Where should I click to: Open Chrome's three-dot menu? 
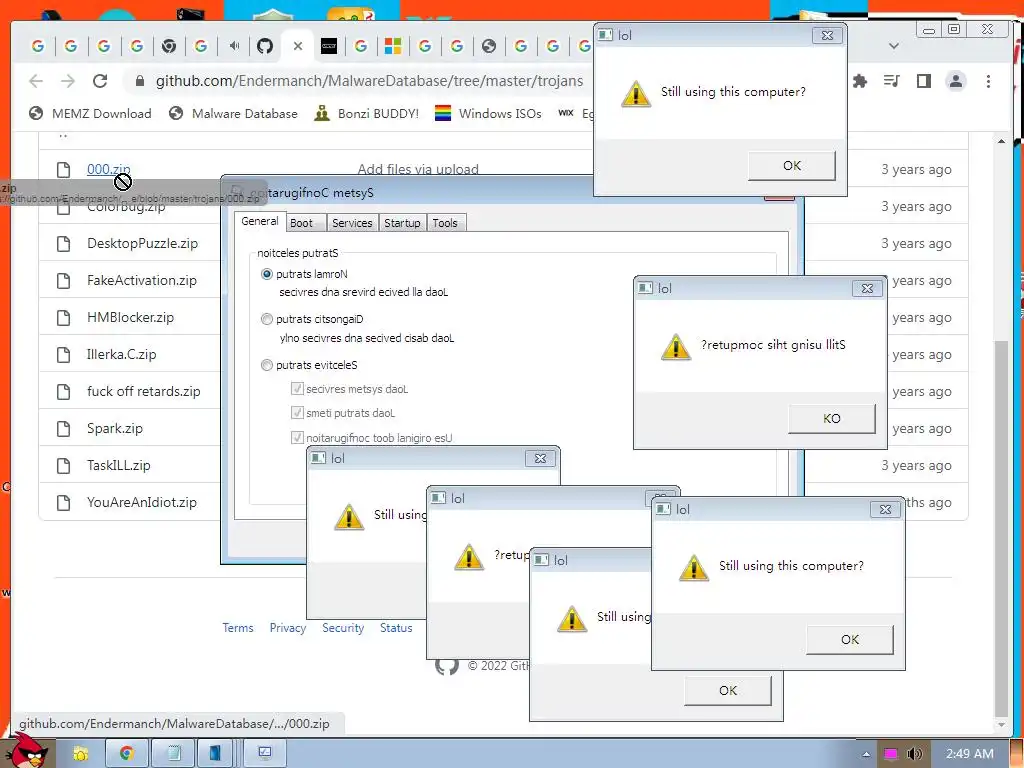pyautogui.click(x=988, y=81)
